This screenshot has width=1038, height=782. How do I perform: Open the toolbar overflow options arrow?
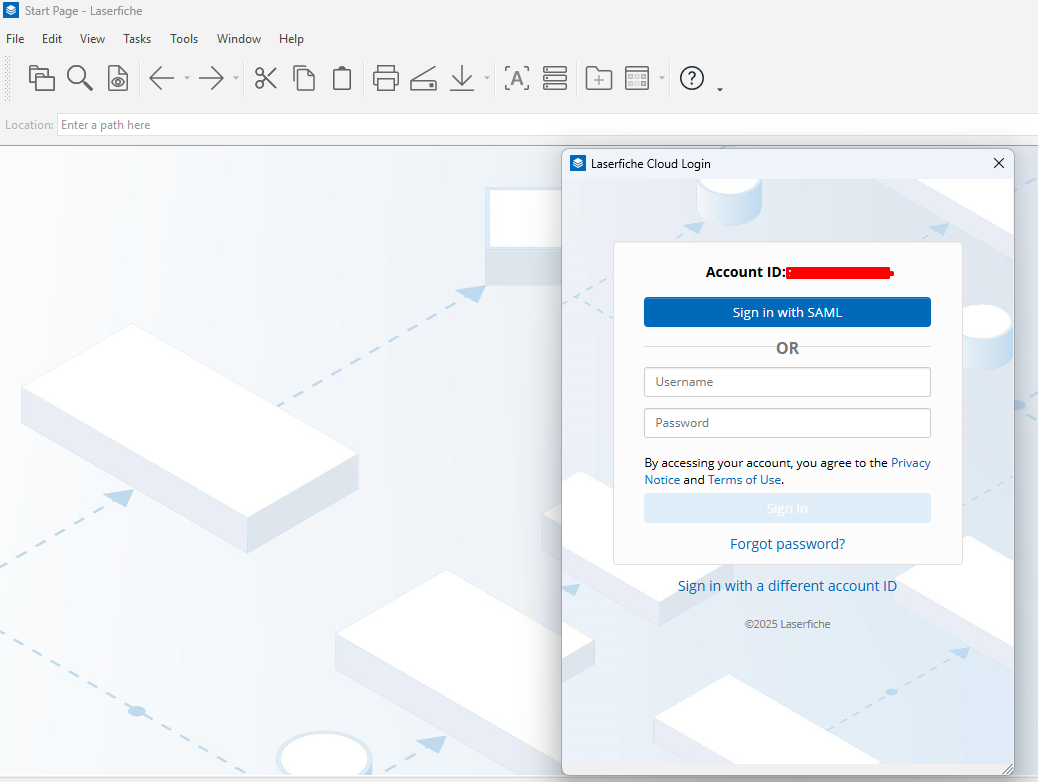pos(720,89)
